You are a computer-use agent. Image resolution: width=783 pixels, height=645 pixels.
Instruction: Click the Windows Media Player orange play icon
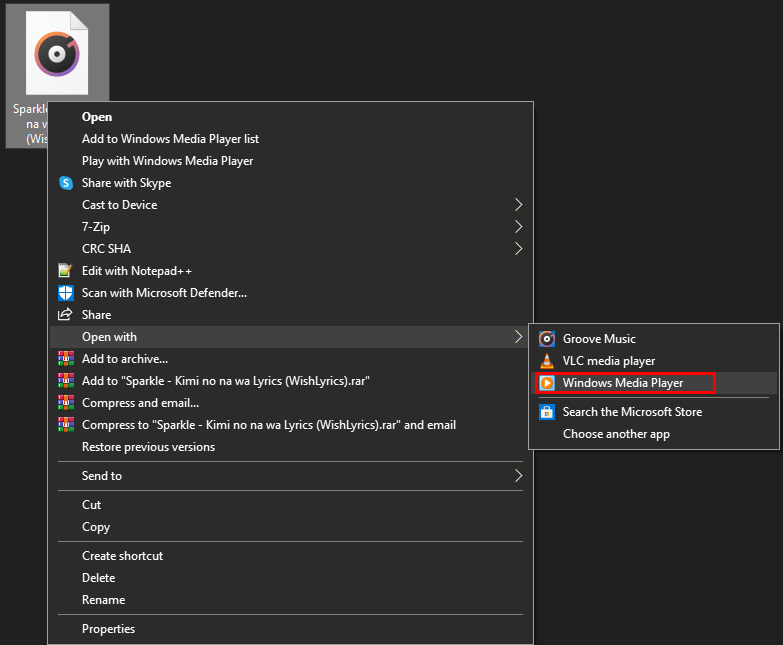pyautogui.click(x=547, y=383)
